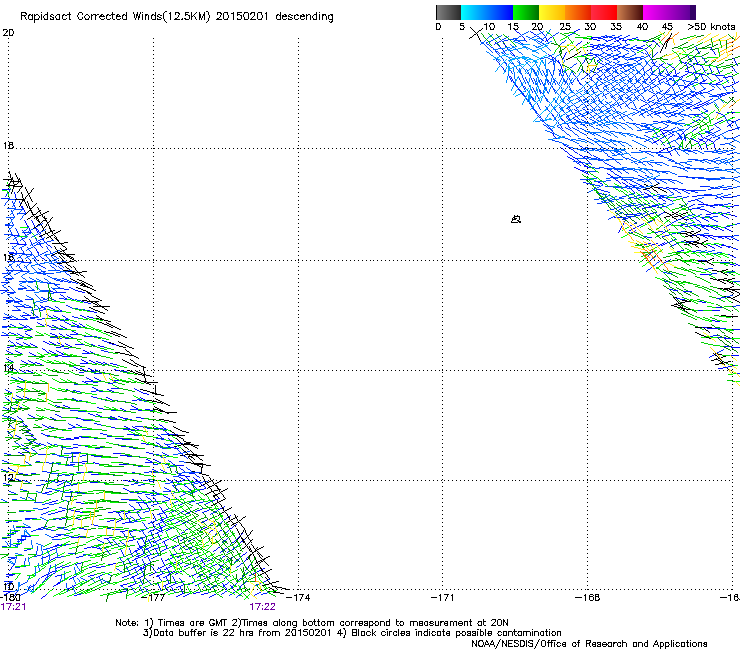Click the orange 25-30 knots color band
This screenshot has height=650, width=740.
point(578,12)
